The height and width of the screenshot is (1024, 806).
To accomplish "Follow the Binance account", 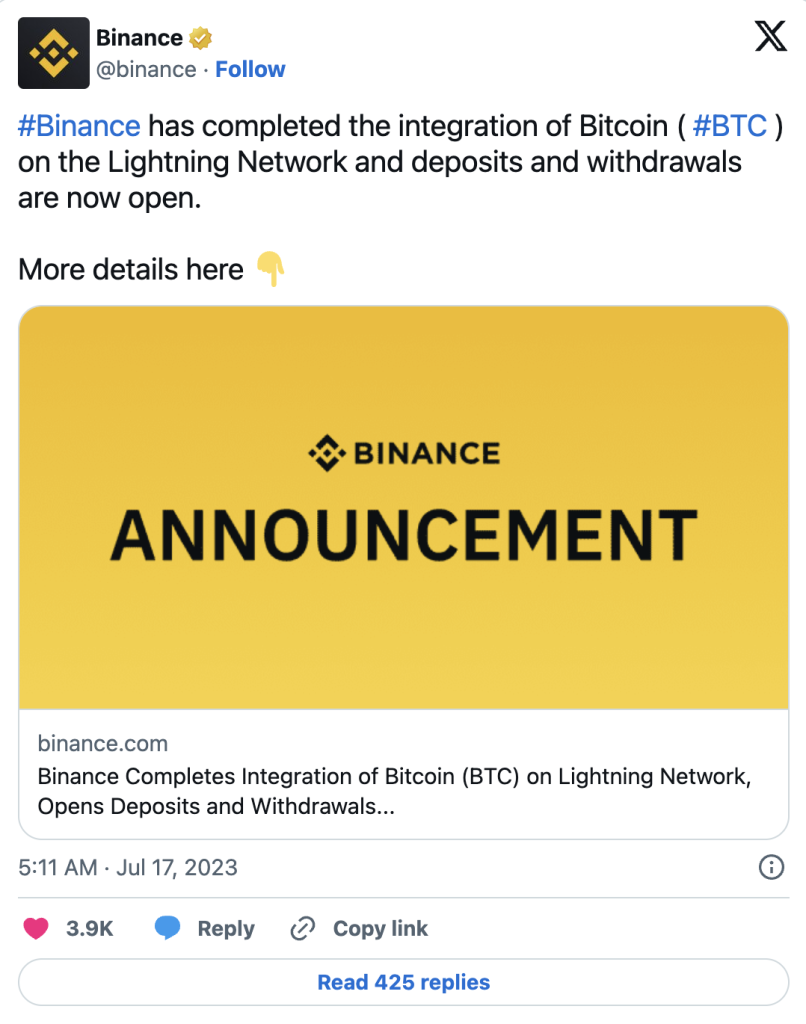I will [250, 69].
